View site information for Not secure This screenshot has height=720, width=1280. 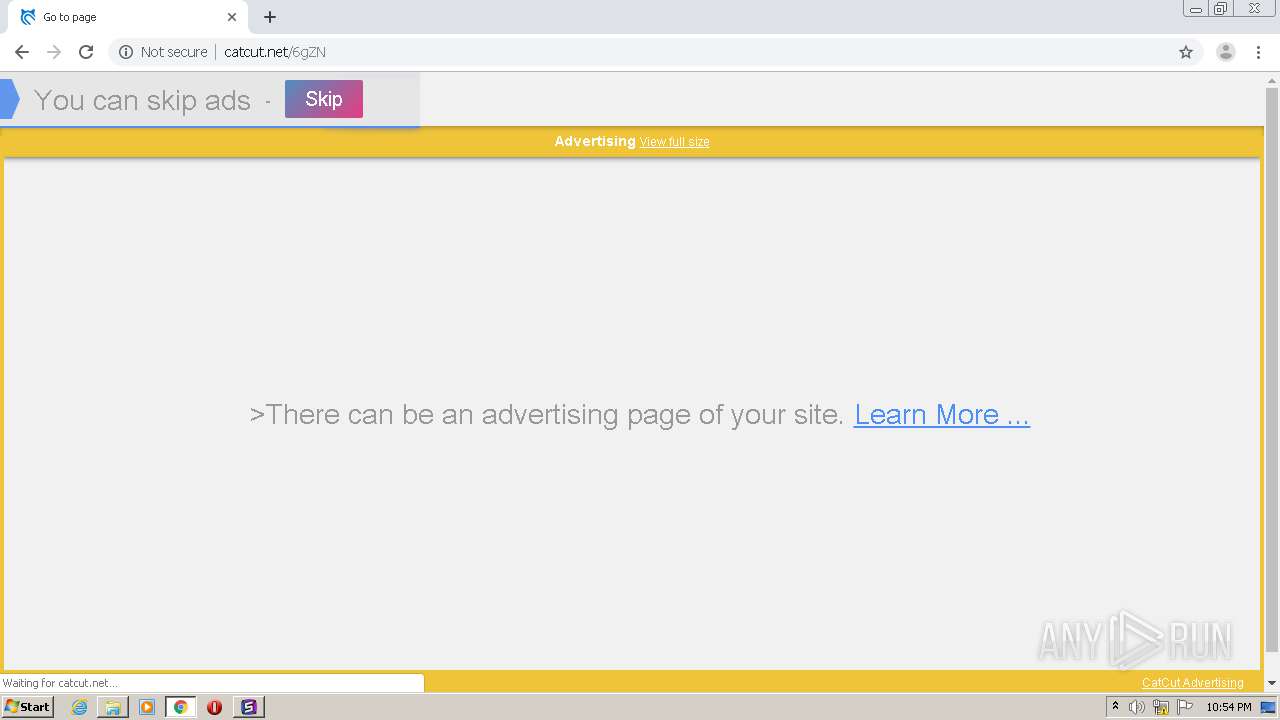pyautogui.click(x=163, y=52)
